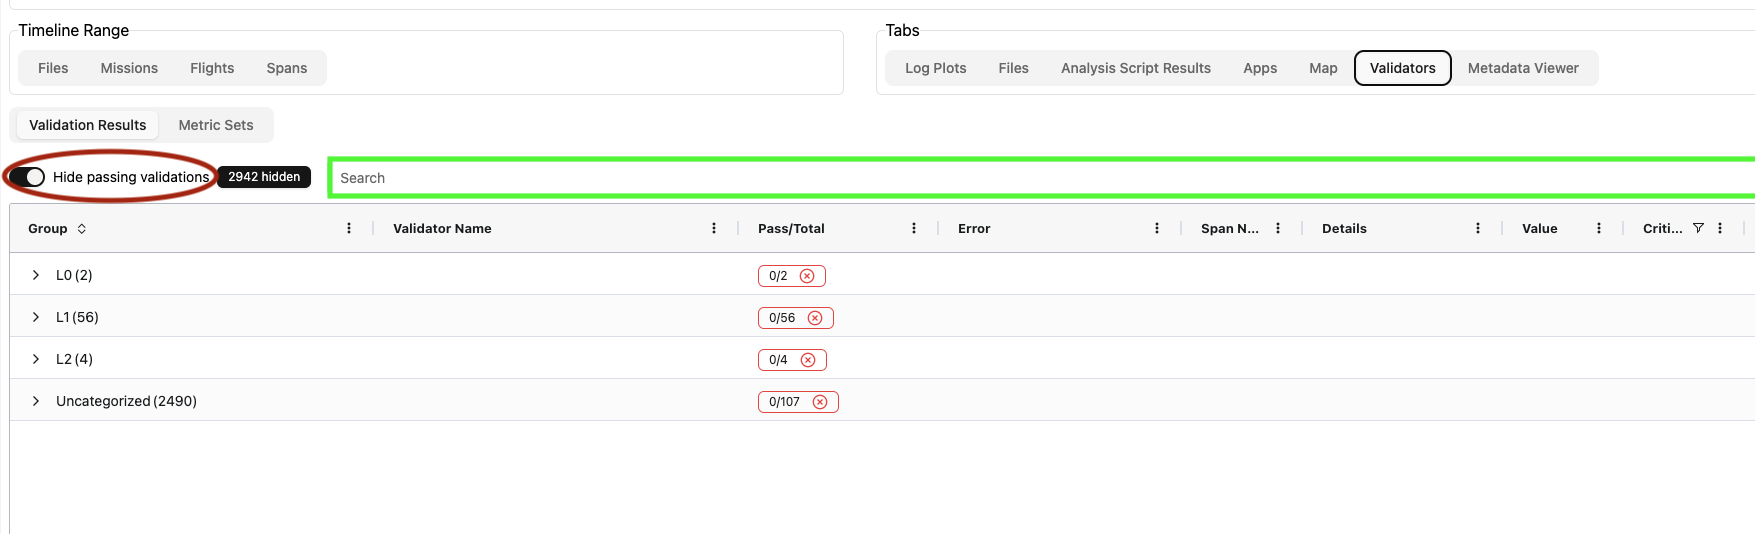Open the Validators tab

tap(1403, 68)
